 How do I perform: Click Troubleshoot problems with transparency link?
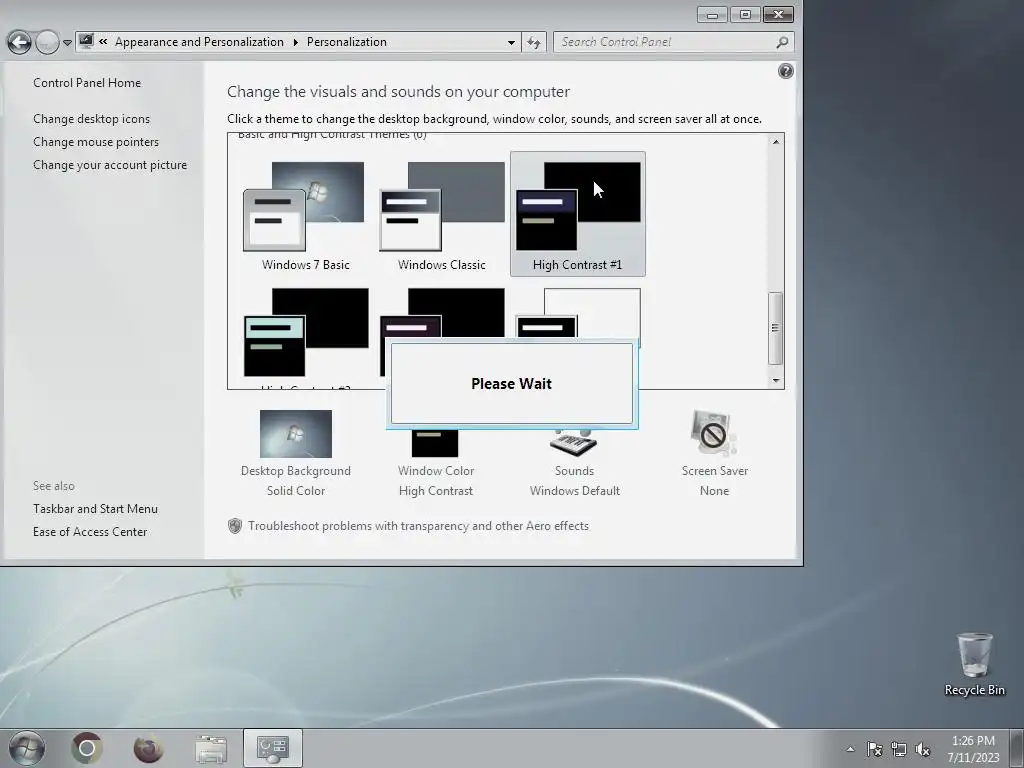[418, 526]
